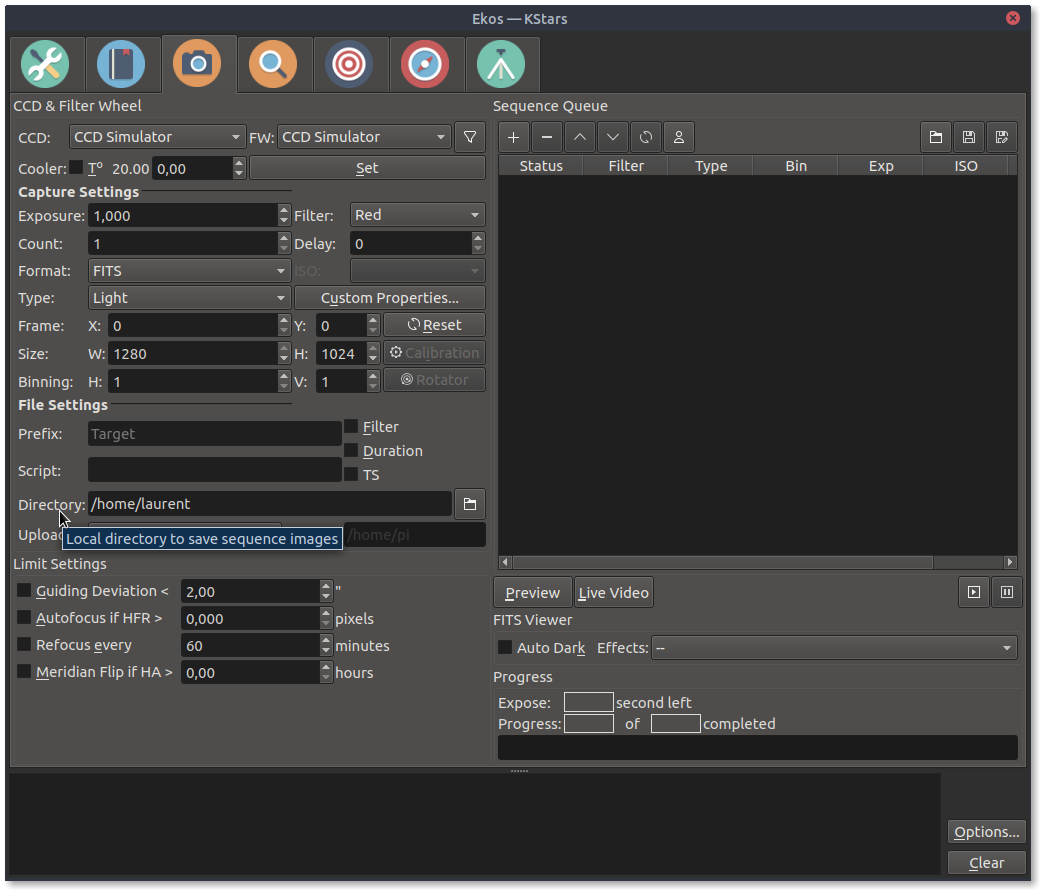Check the Refocus every option
This screenshot has width=1040, height=890.
25,645
